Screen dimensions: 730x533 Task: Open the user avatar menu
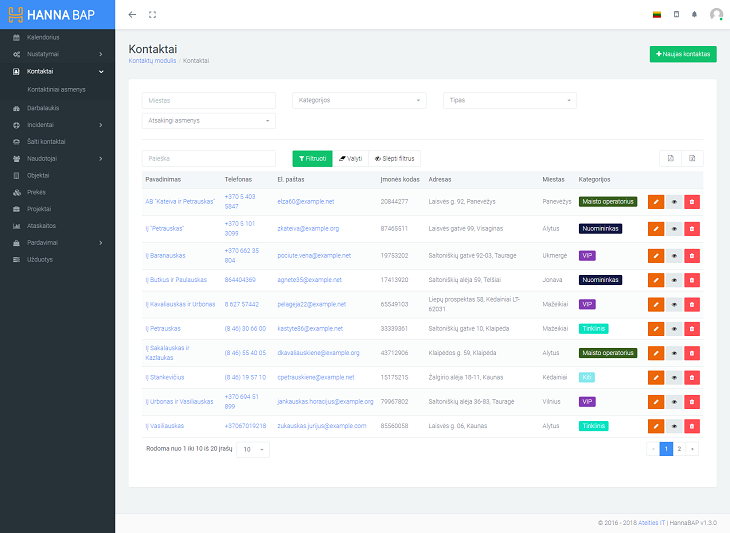tap(716, 15)
